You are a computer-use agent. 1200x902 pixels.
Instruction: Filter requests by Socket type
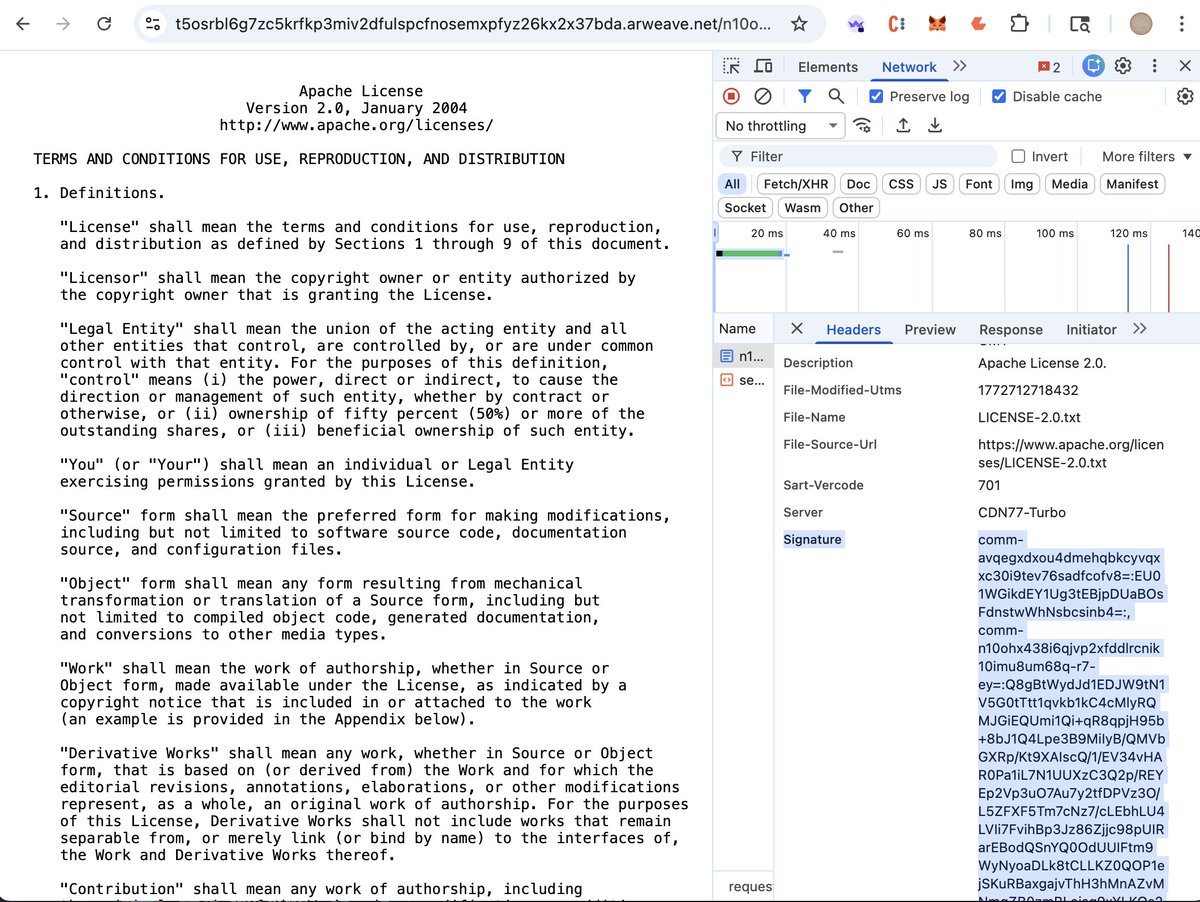745,208
